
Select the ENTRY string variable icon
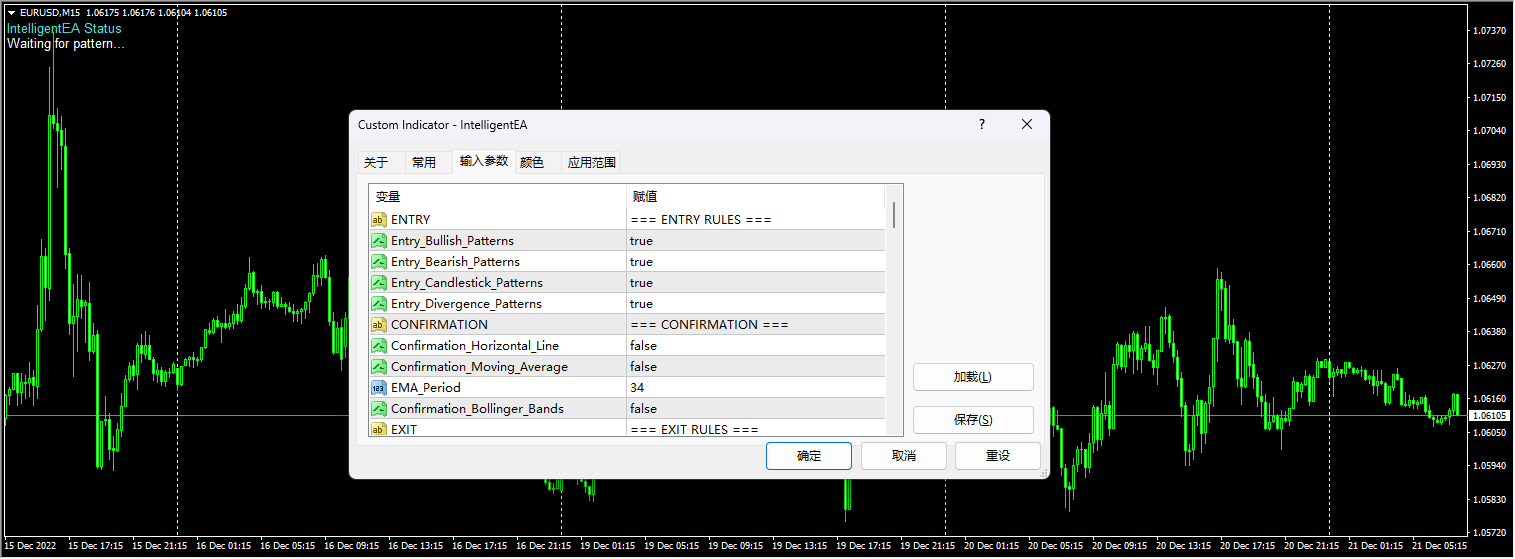379,220
